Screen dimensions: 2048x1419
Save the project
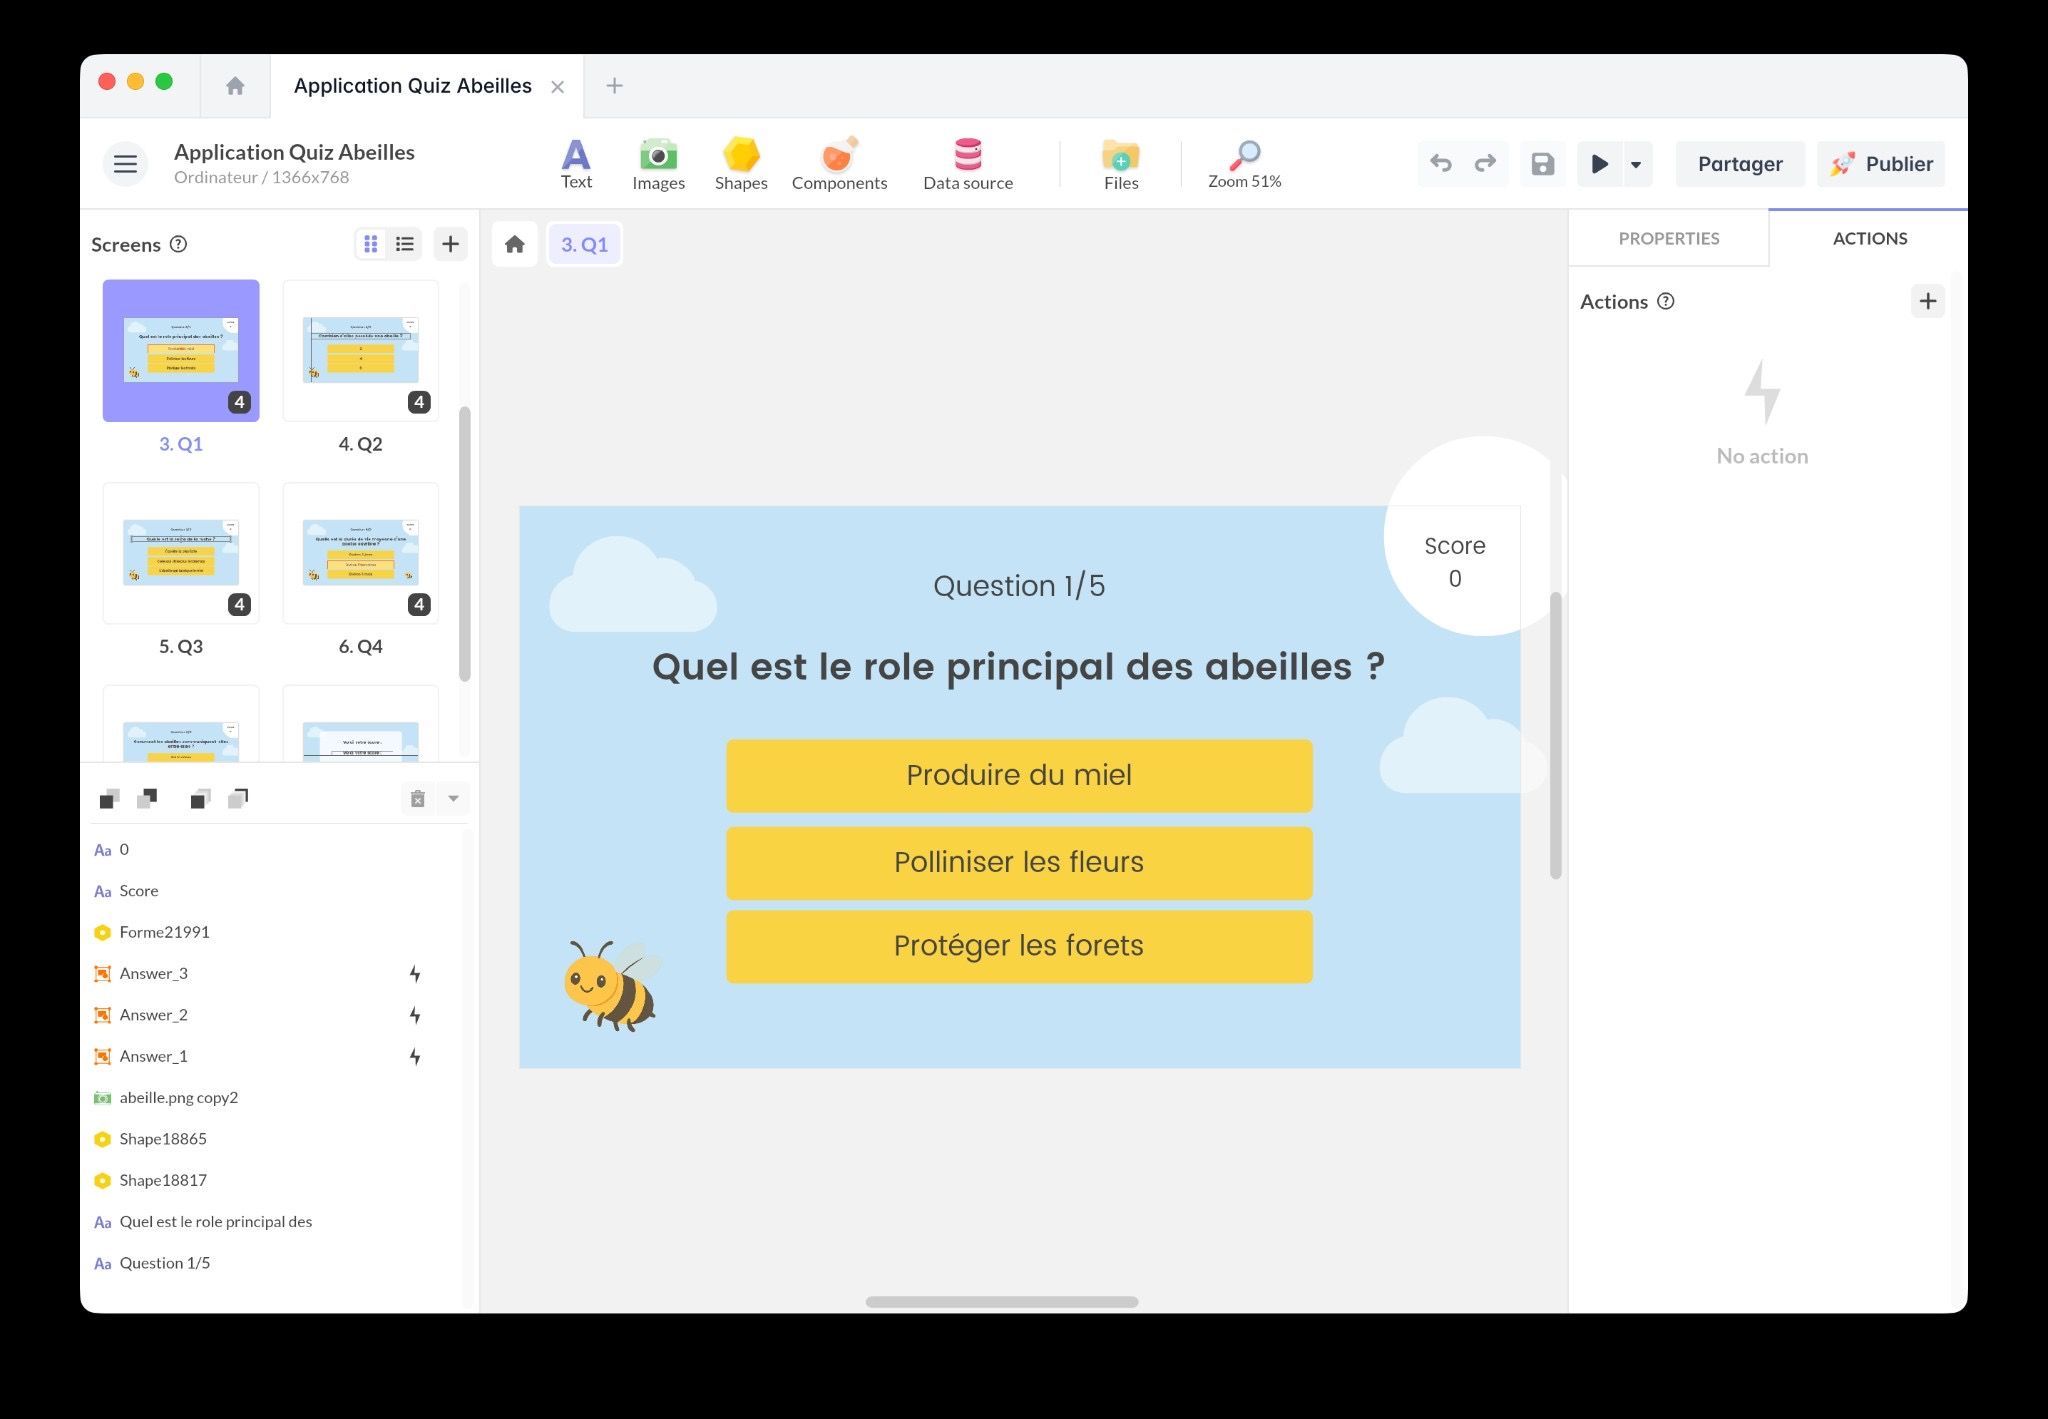point(1543,163)
